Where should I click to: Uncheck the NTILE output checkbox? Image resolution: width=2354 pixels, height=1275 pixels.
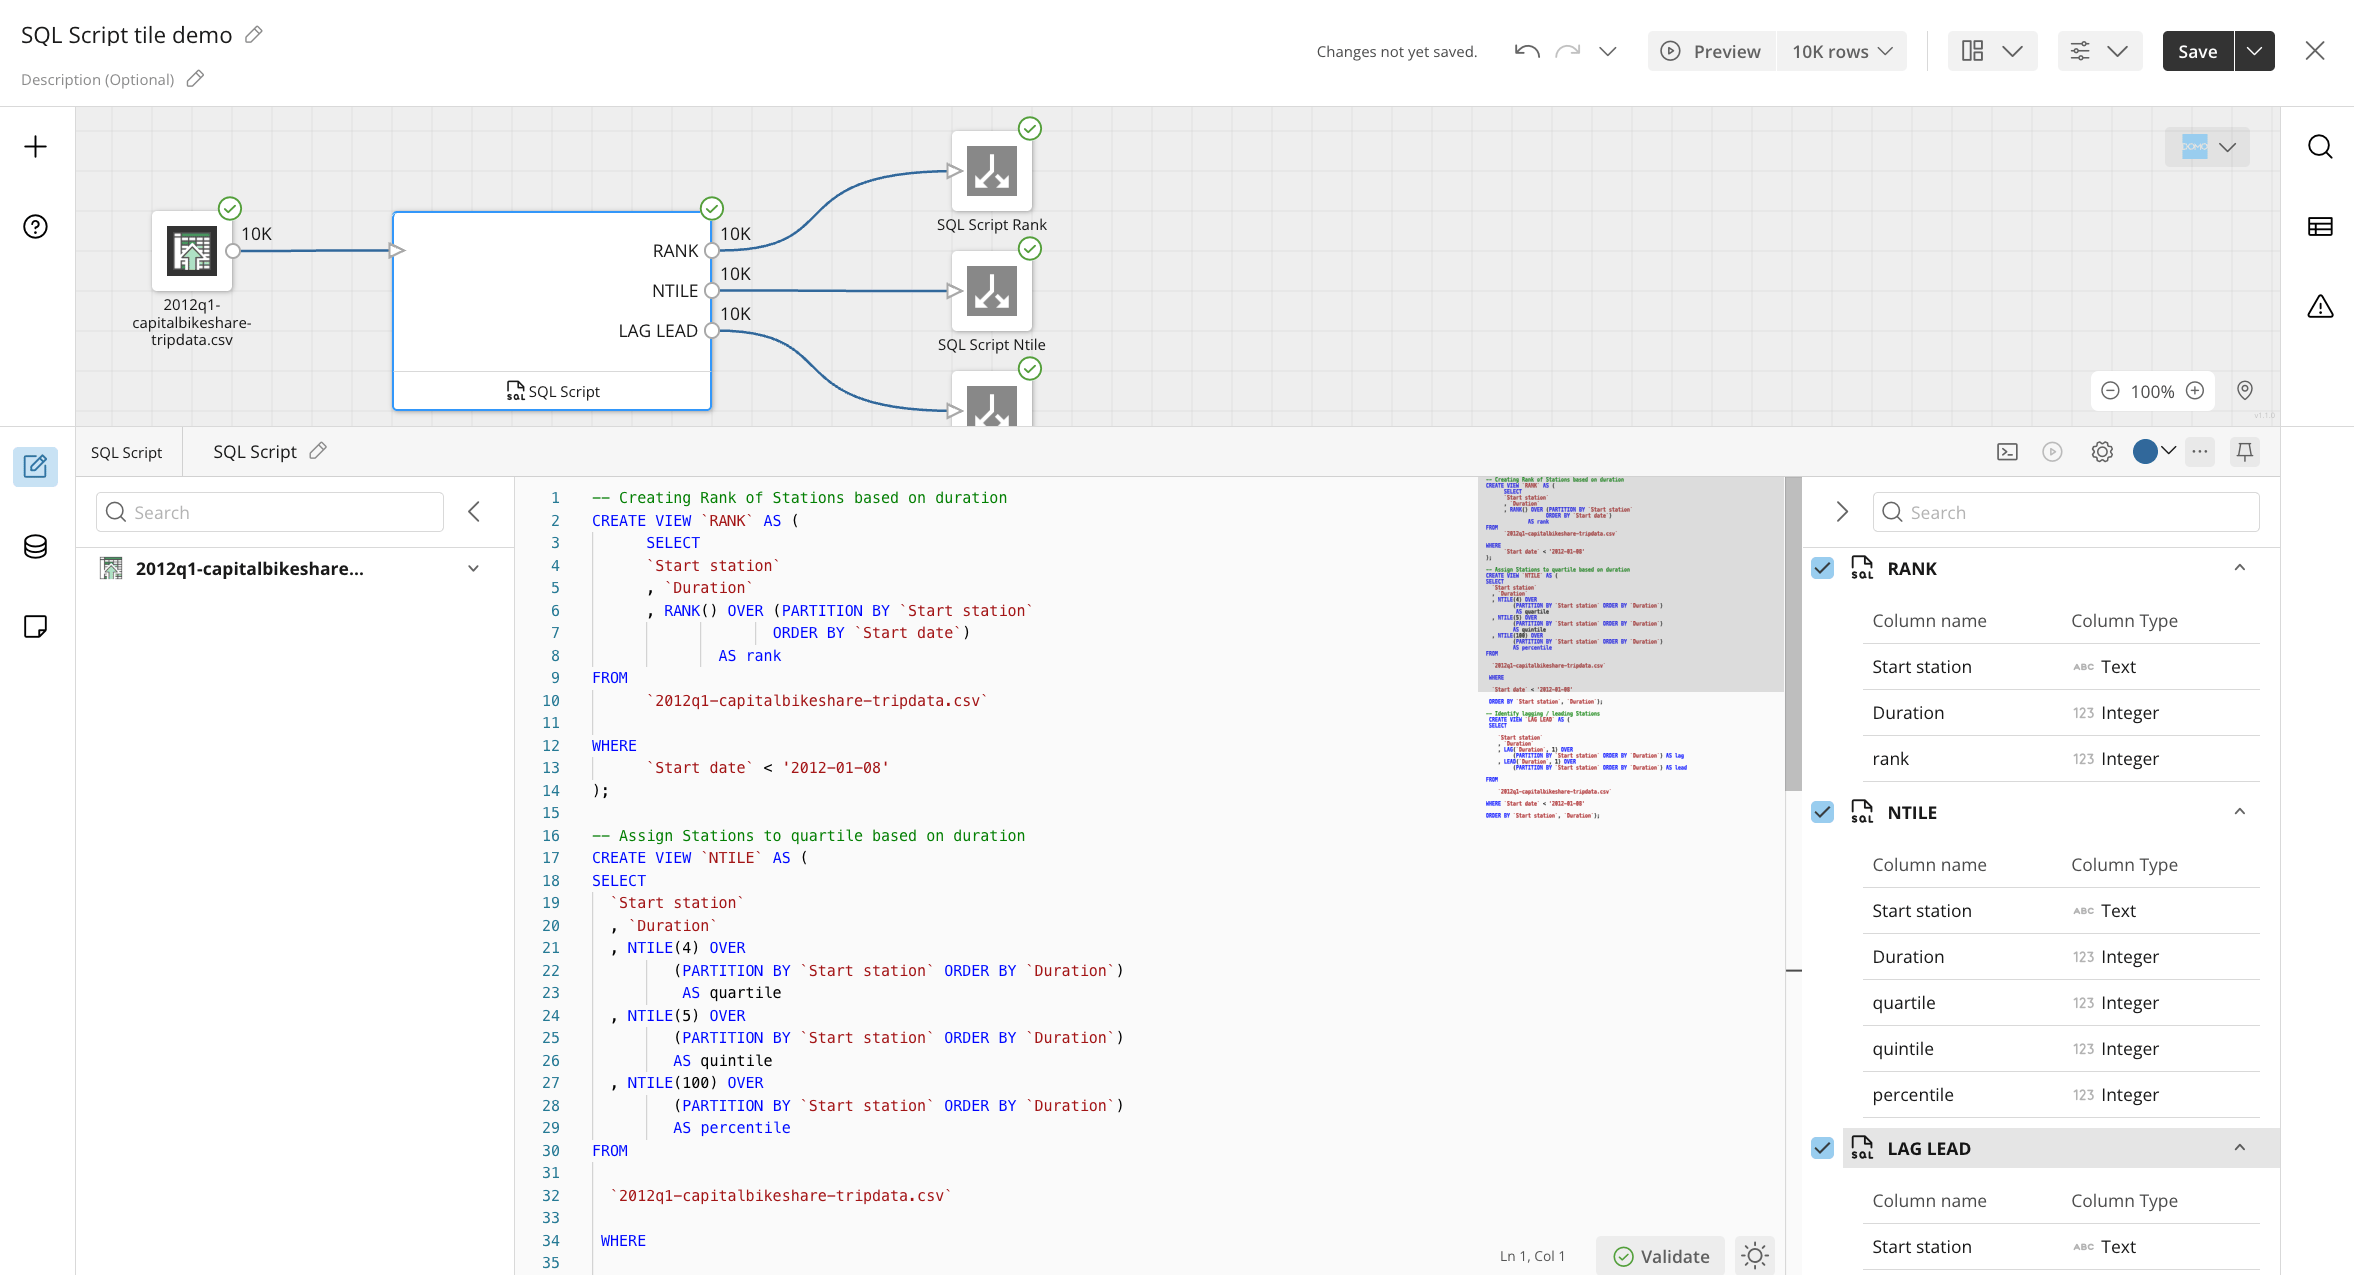click(1823, 813)
